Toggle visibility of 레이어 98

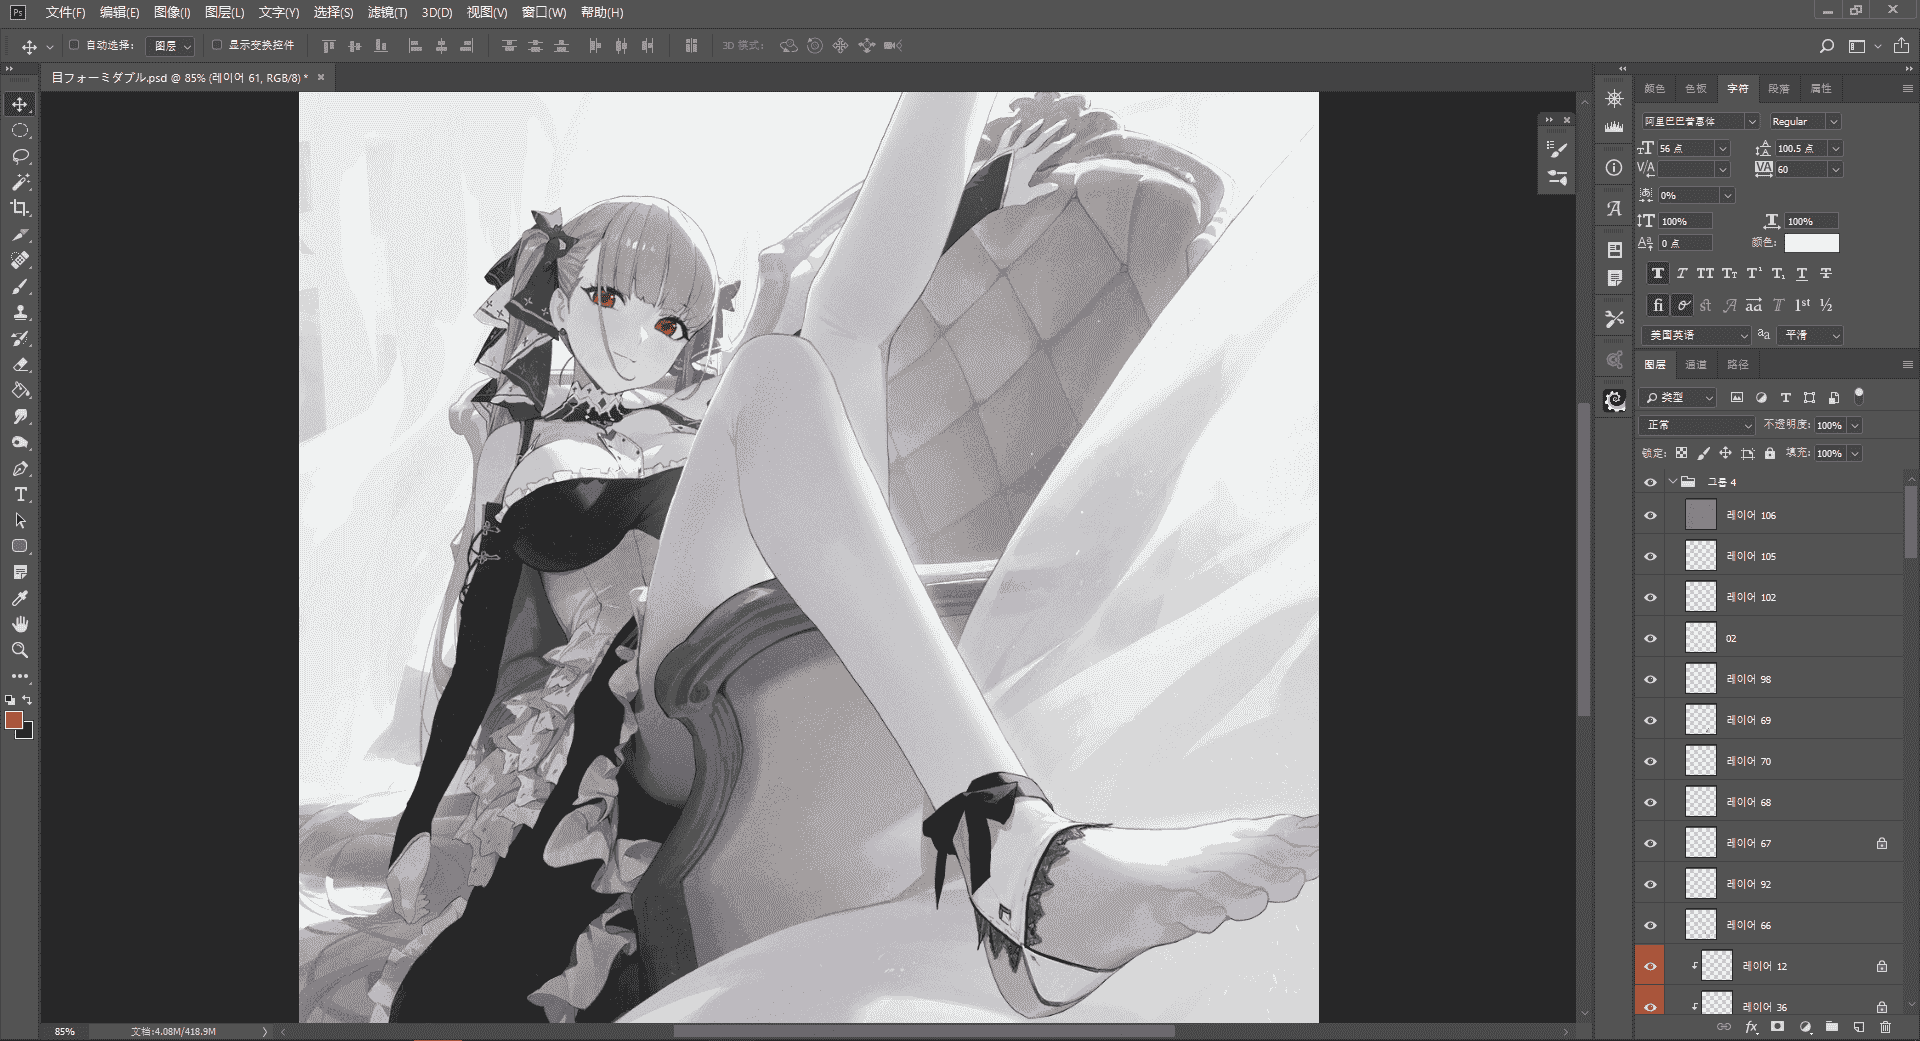pyautogui.click(x=1650, y=680)
